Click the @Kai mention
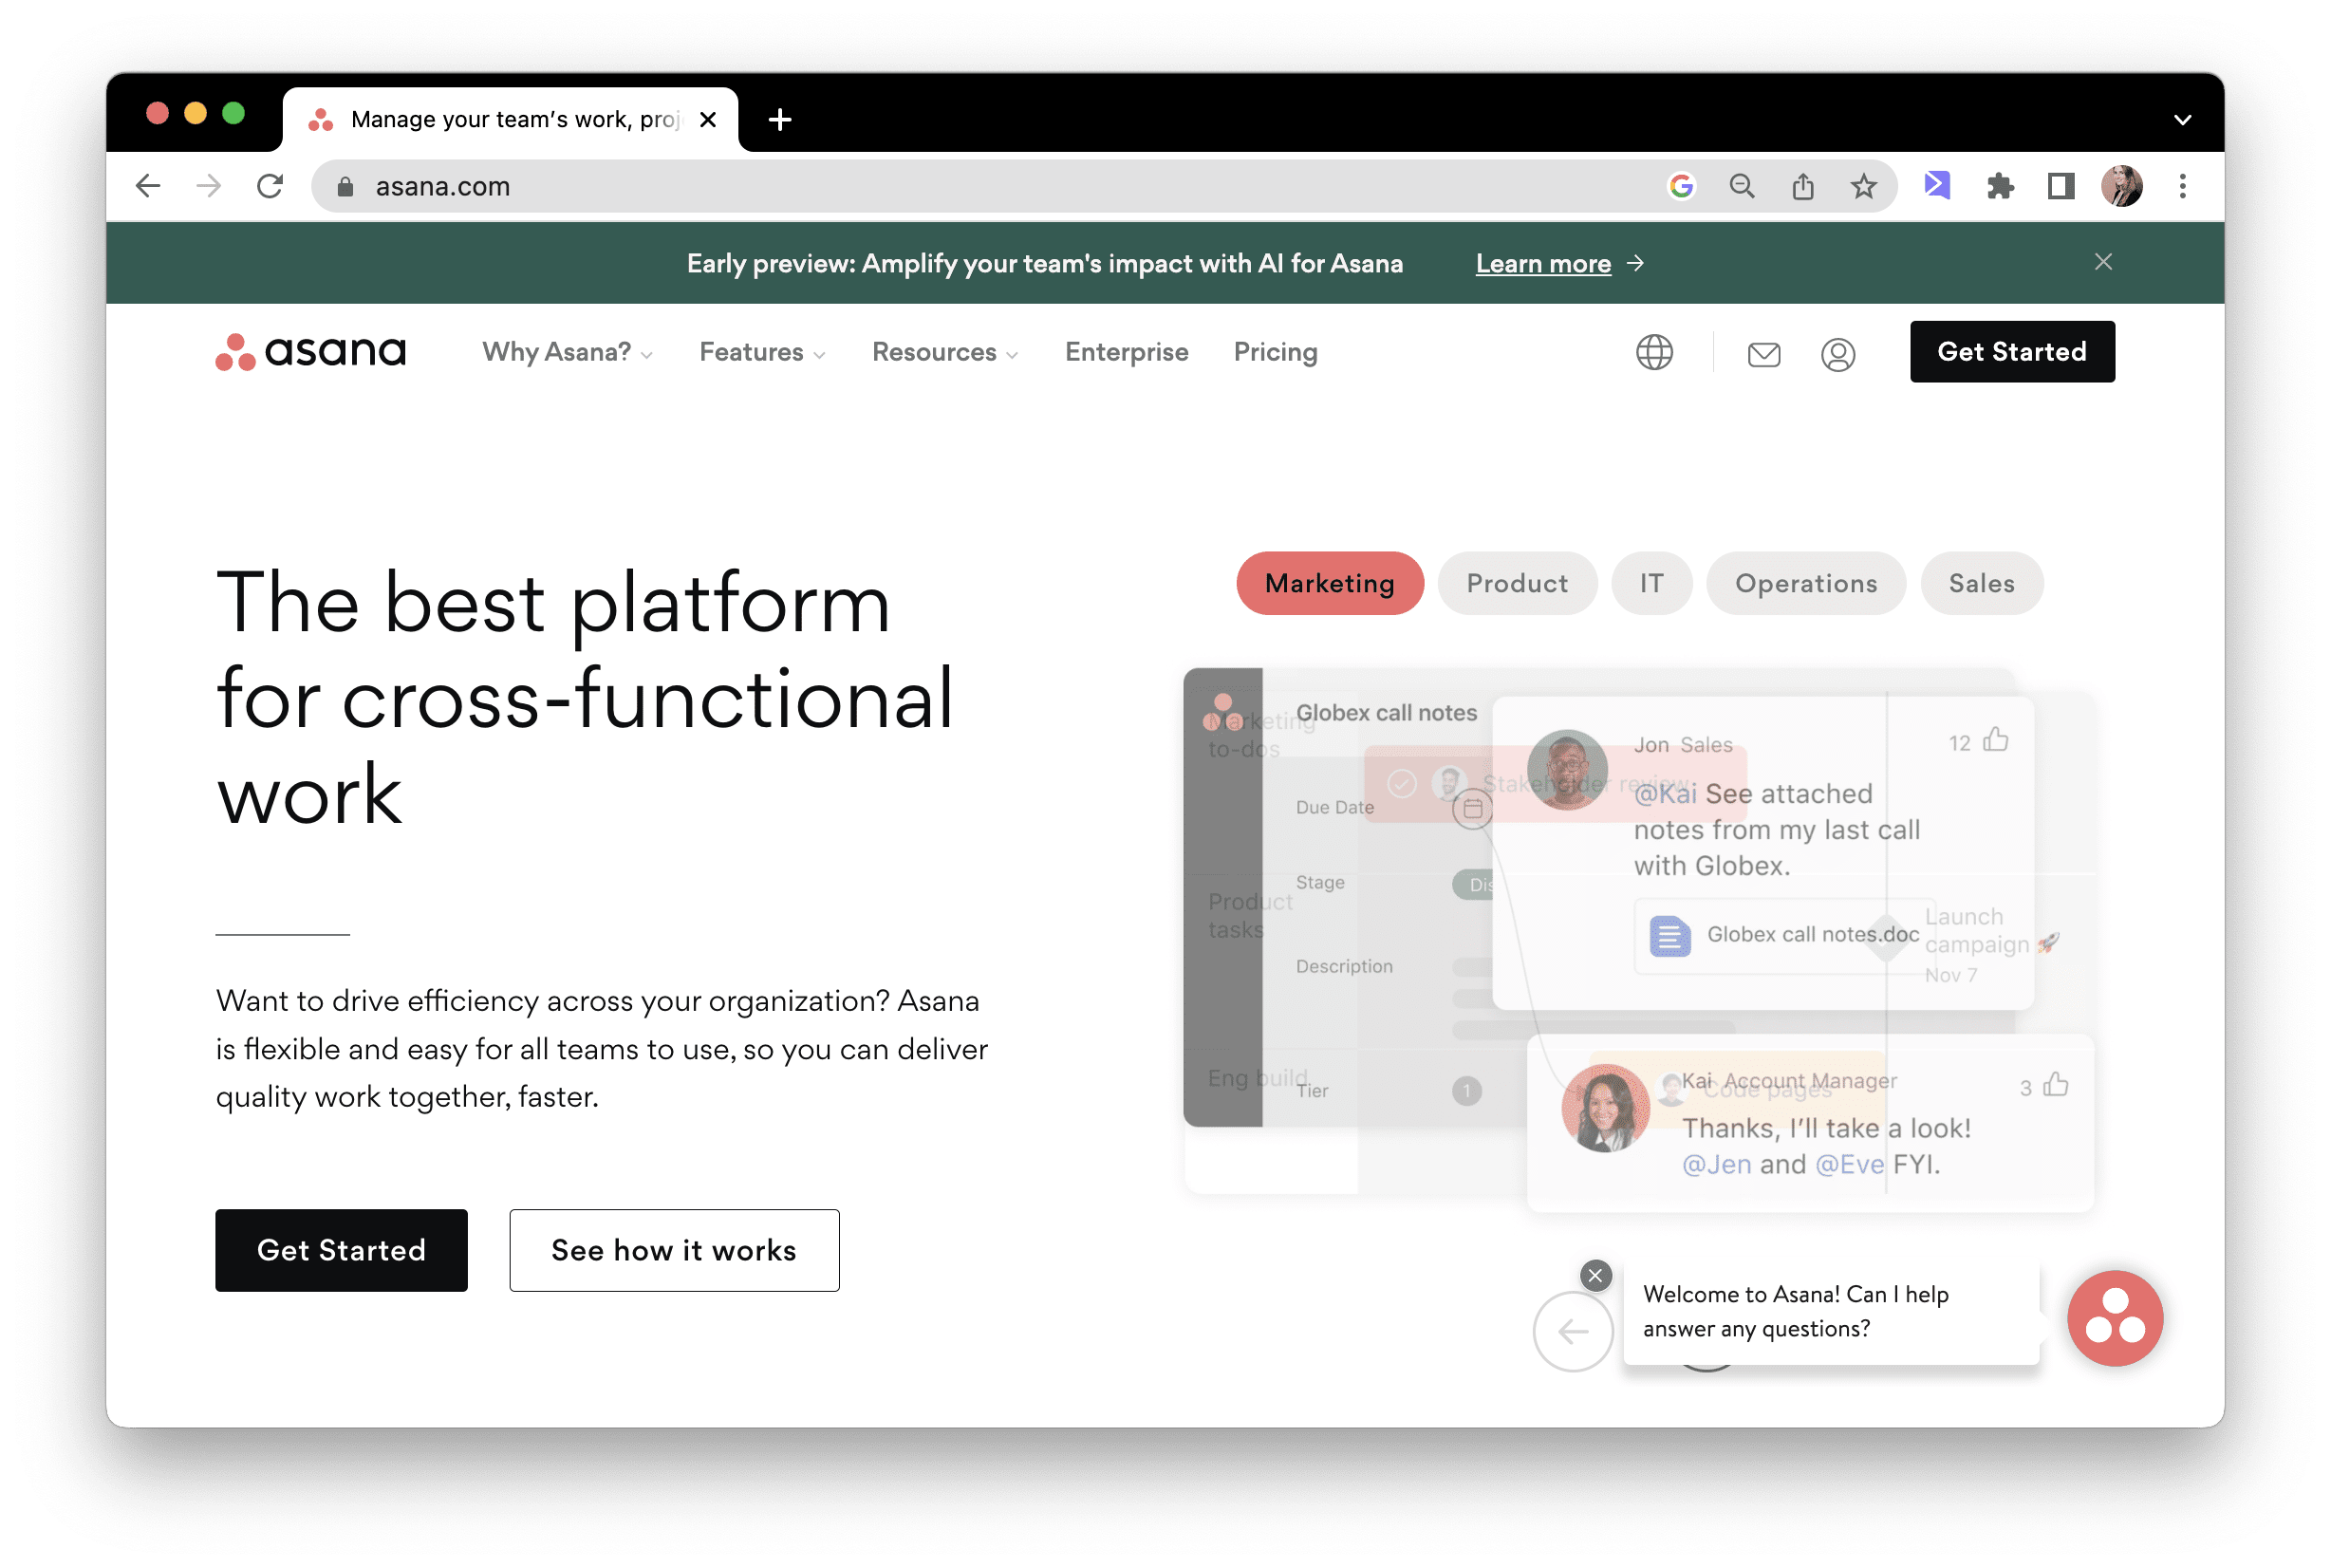The image size is (2331, 1568). click(x=1665, y=794)
